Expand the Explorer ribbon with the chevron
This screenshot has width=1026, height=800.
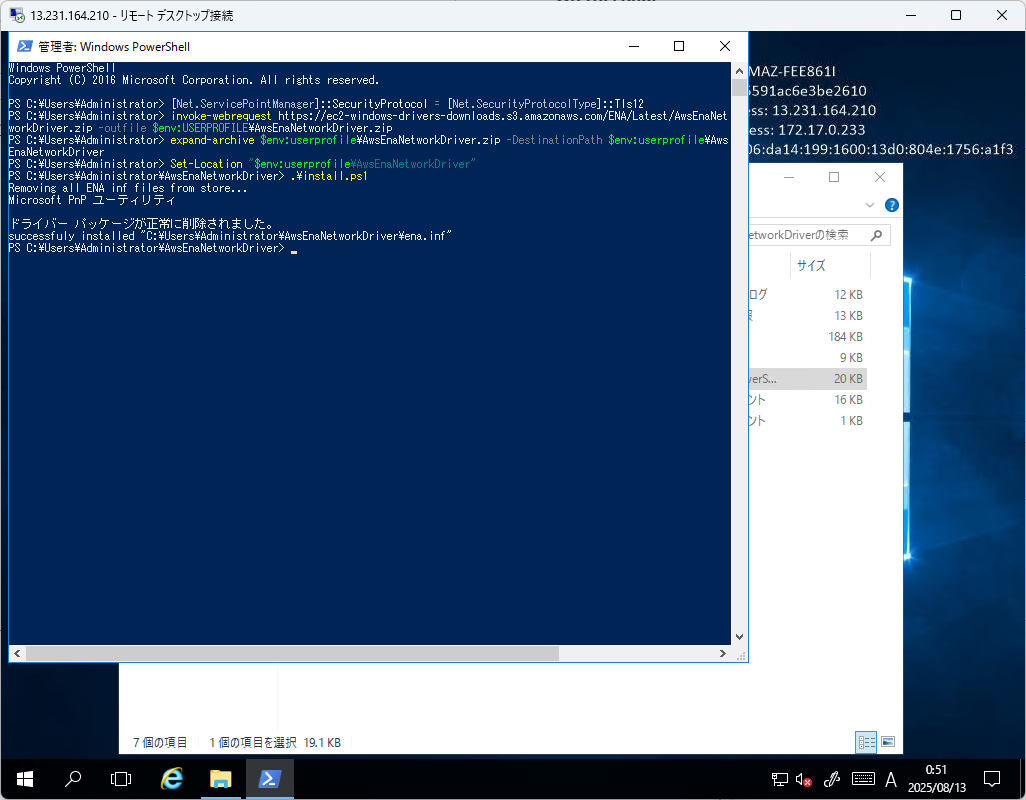tap(868, 204)
